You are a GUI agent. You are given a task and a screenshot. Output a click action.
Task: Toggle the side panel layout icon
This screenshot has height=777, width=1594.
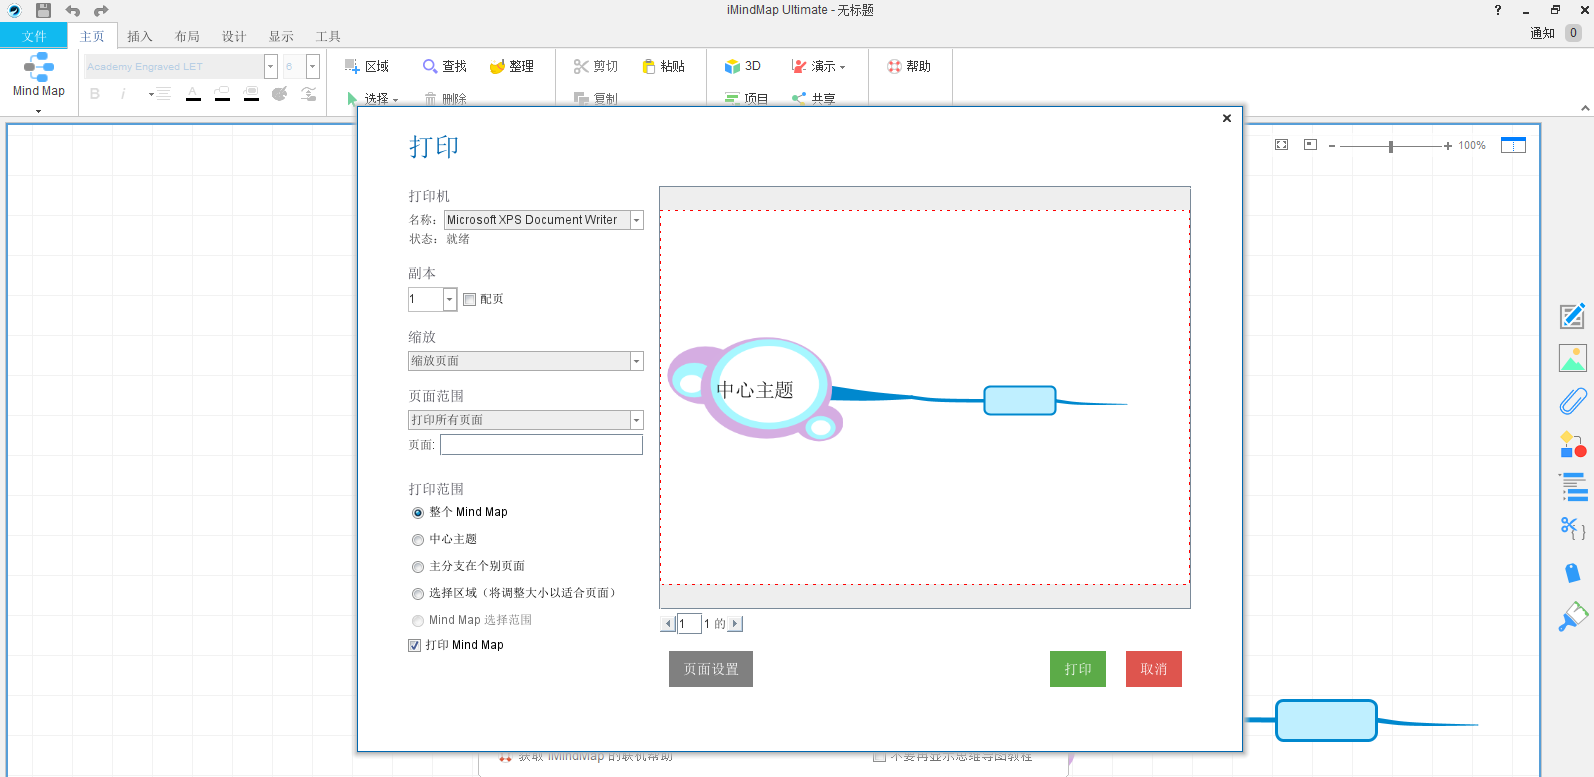tap(1513, 145)
